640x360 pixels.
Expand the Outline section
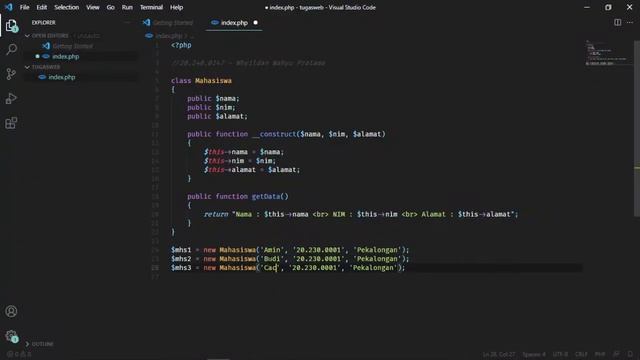point(27,344)
